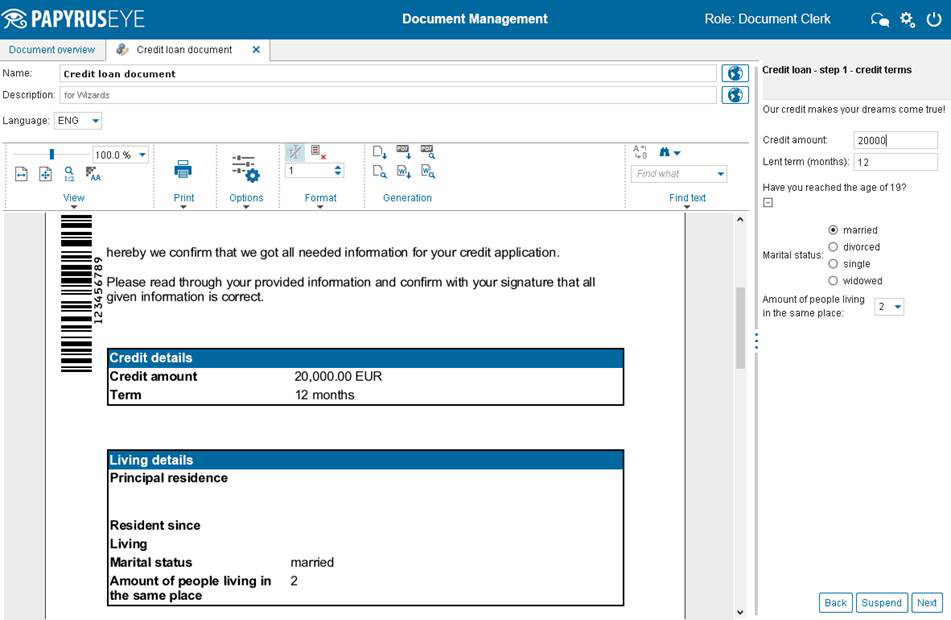Choose divorced as marital status
951x620 pixels.
(833, 246)
